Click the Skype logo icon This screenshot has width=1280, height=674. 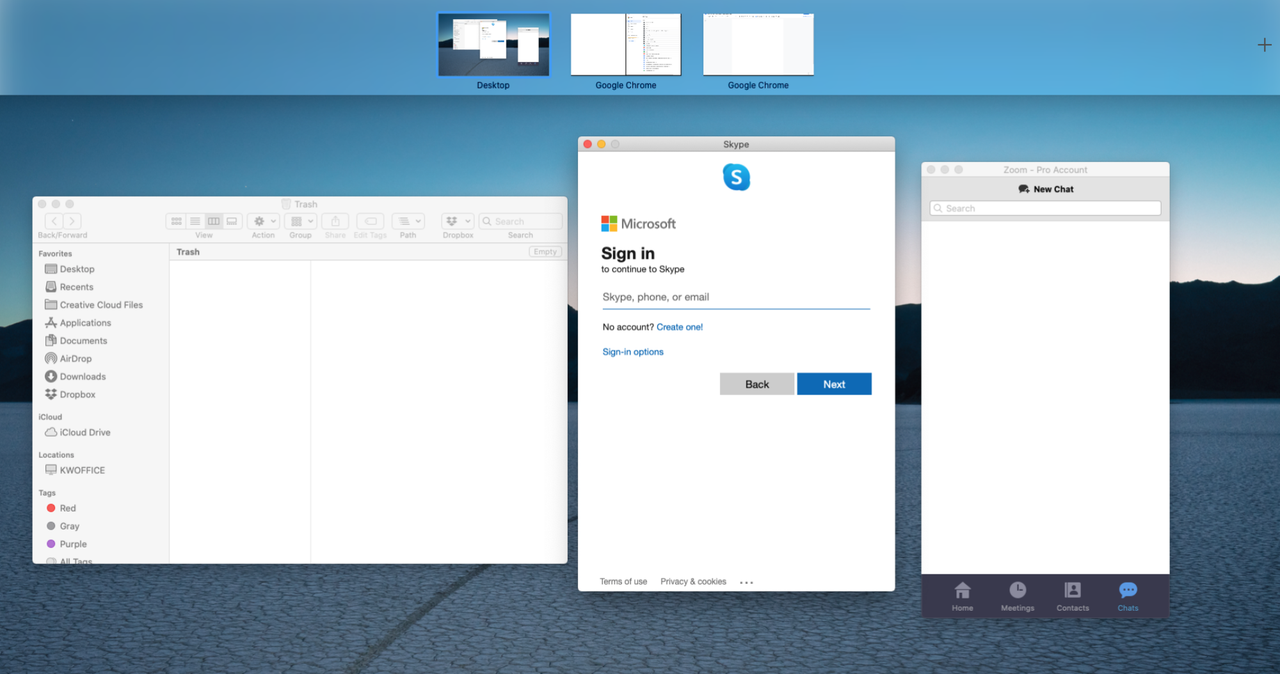(x=736, y=177)
